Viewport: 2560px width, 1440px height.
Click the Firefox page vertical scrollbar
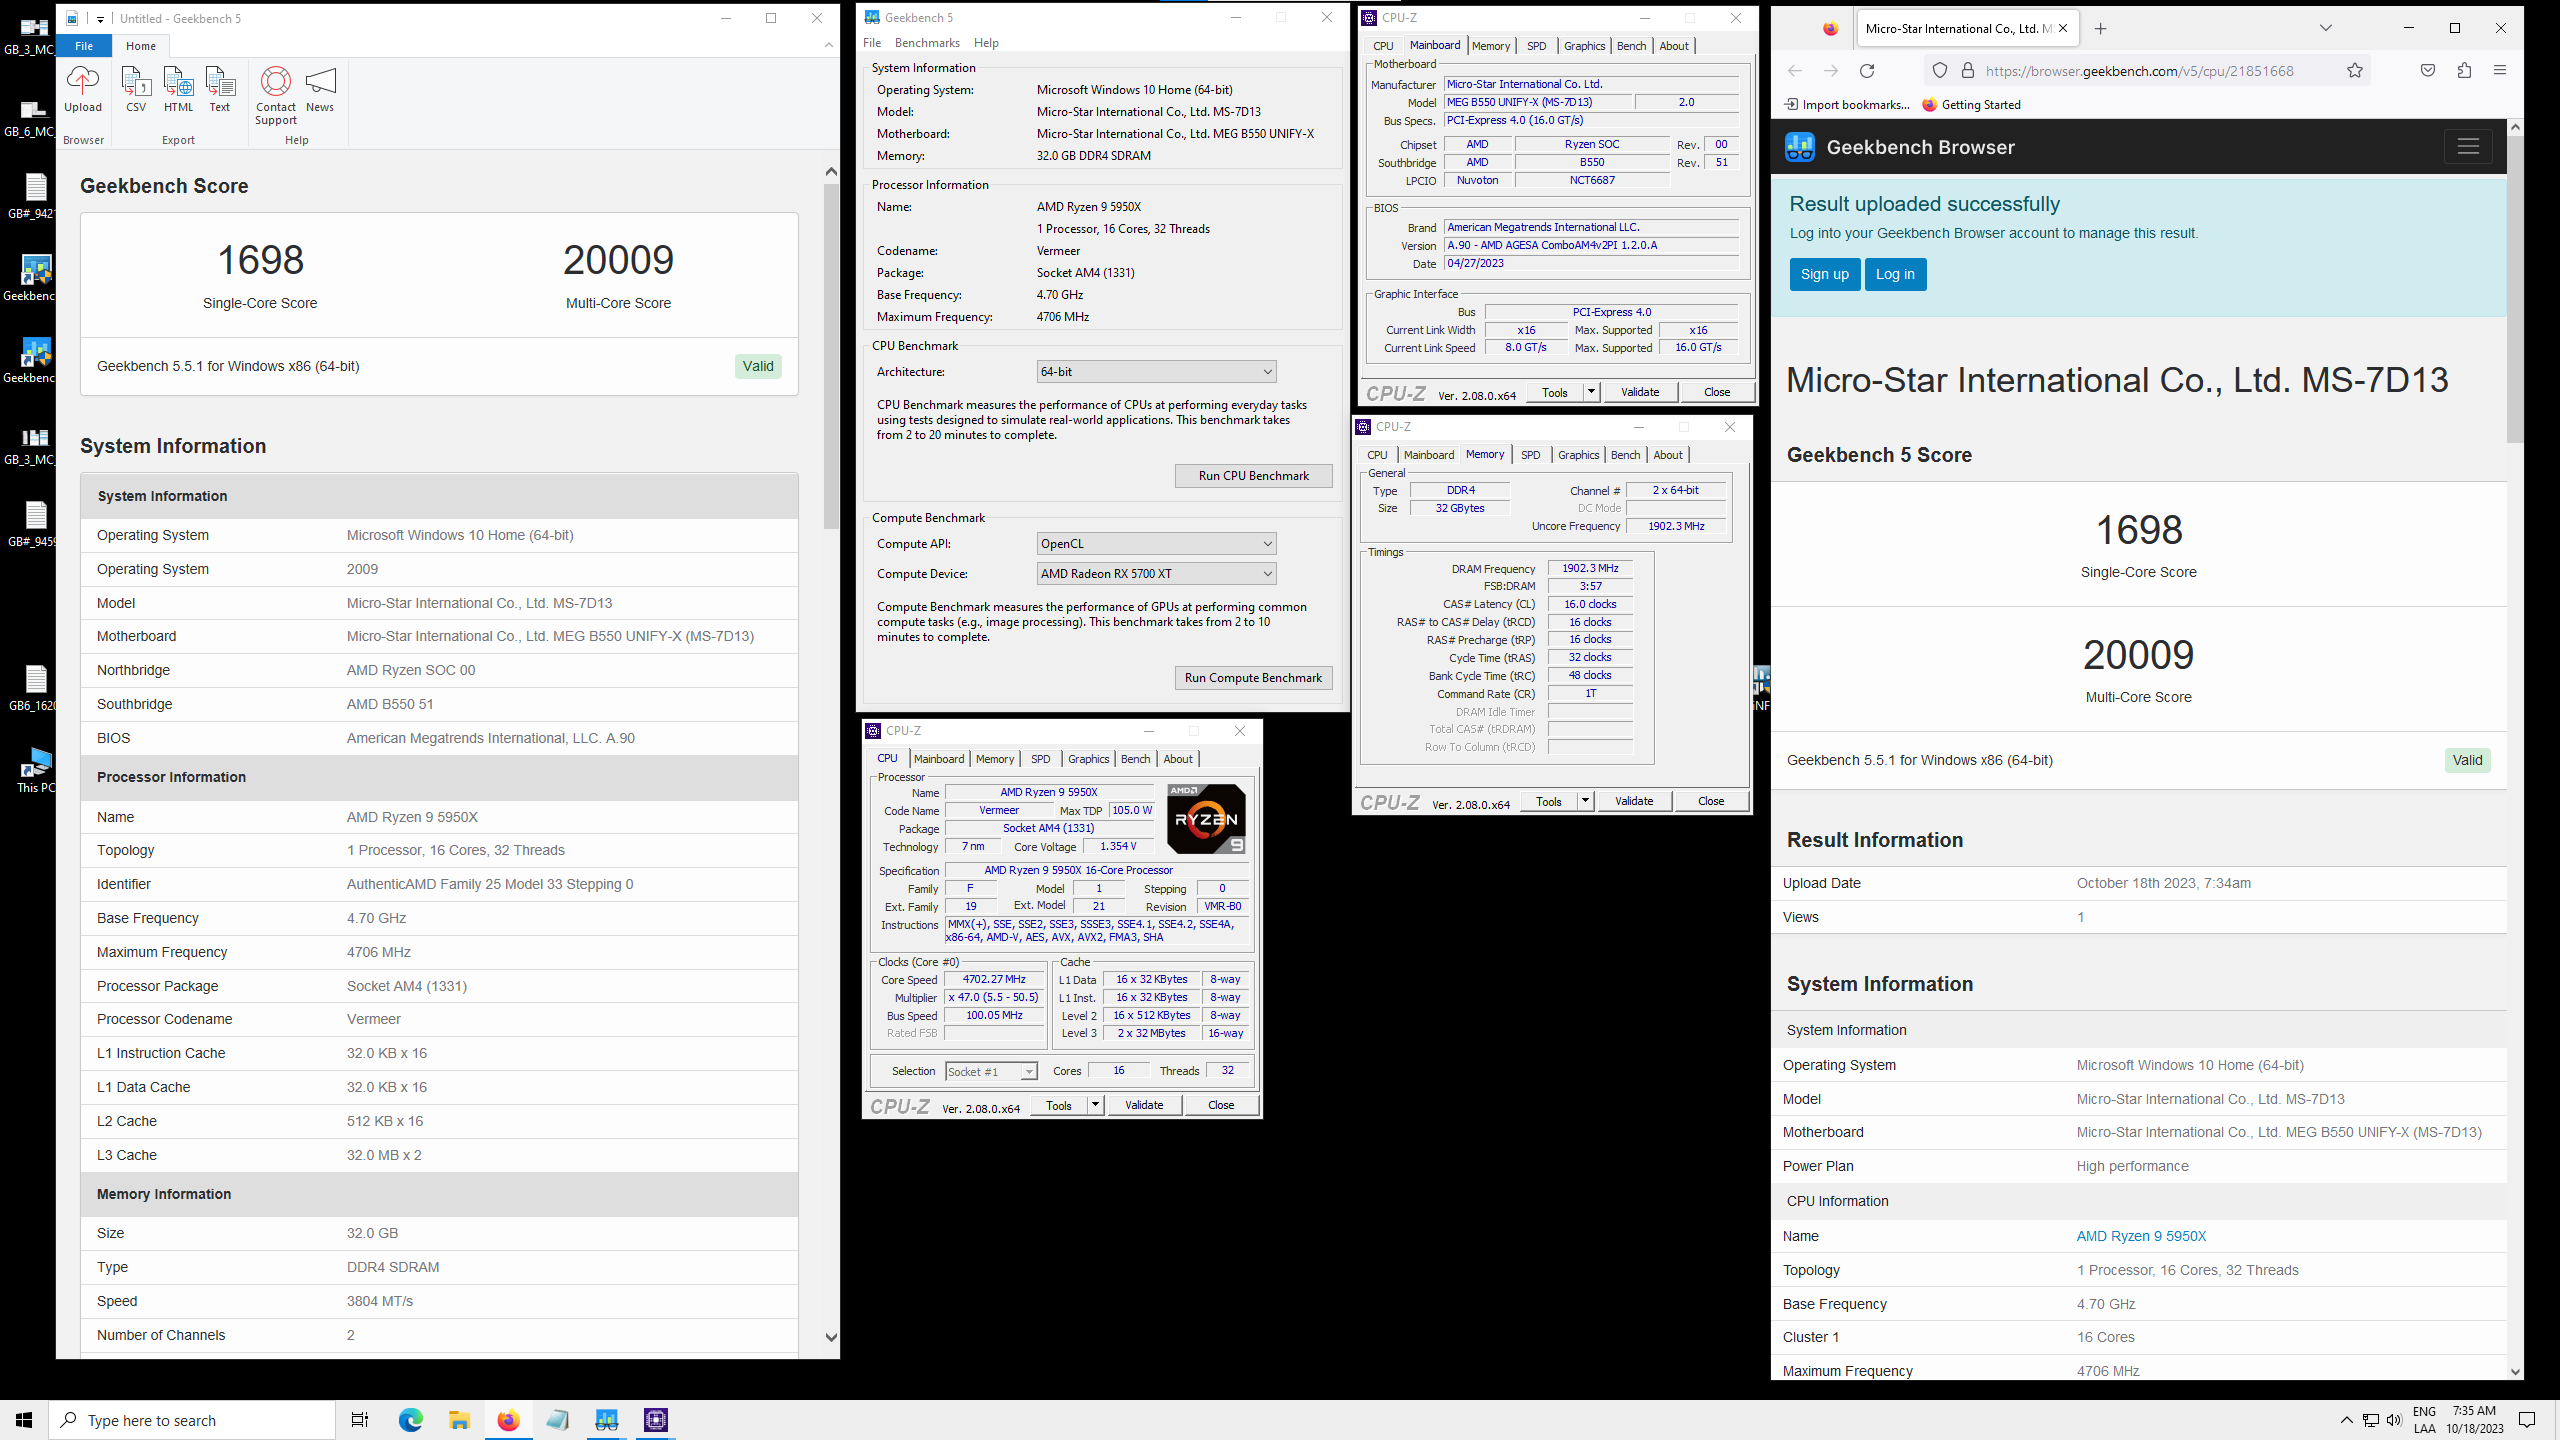[x=2515, y=290]
